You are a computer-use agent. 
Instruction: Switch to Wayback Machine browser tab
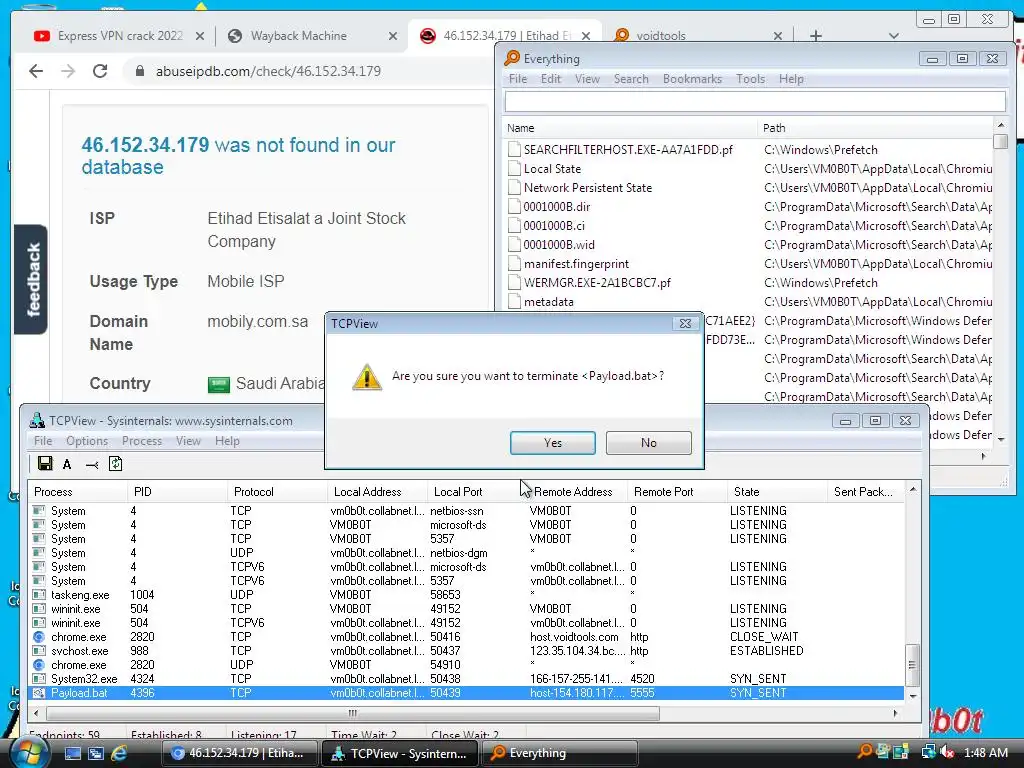[x=299, y=36]
